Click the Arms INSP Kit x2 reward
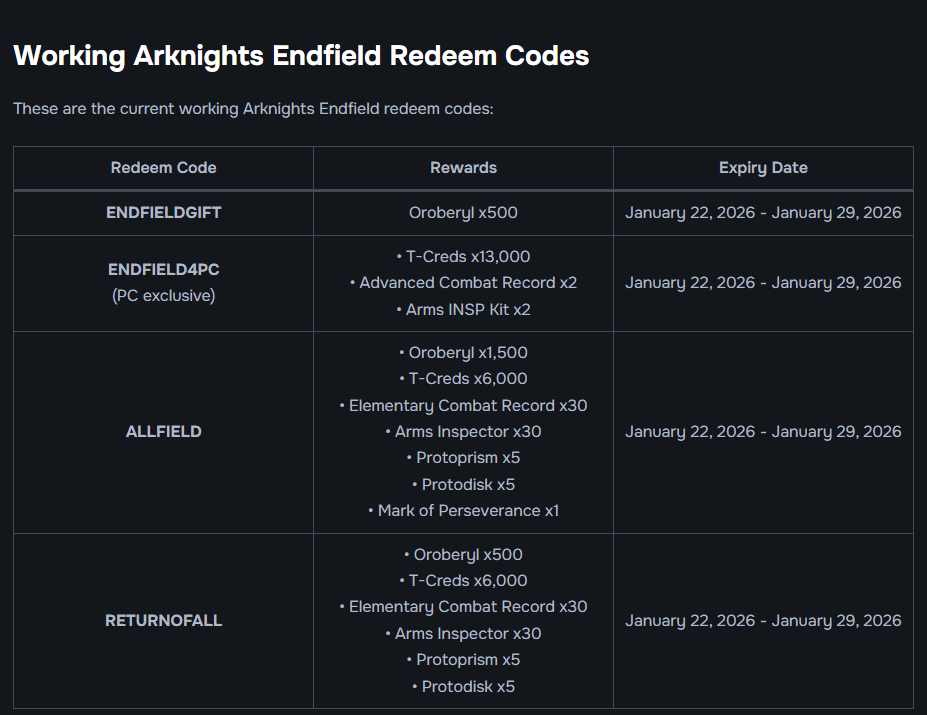927x715 pixels. [463, 310]
